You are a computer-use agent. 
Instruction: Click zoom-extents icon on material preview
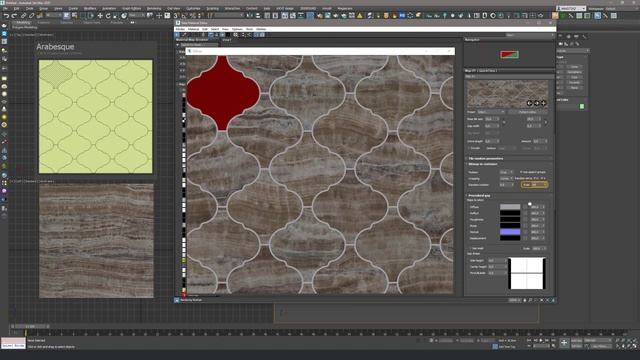pyautogui.click(x=544, y=103)
